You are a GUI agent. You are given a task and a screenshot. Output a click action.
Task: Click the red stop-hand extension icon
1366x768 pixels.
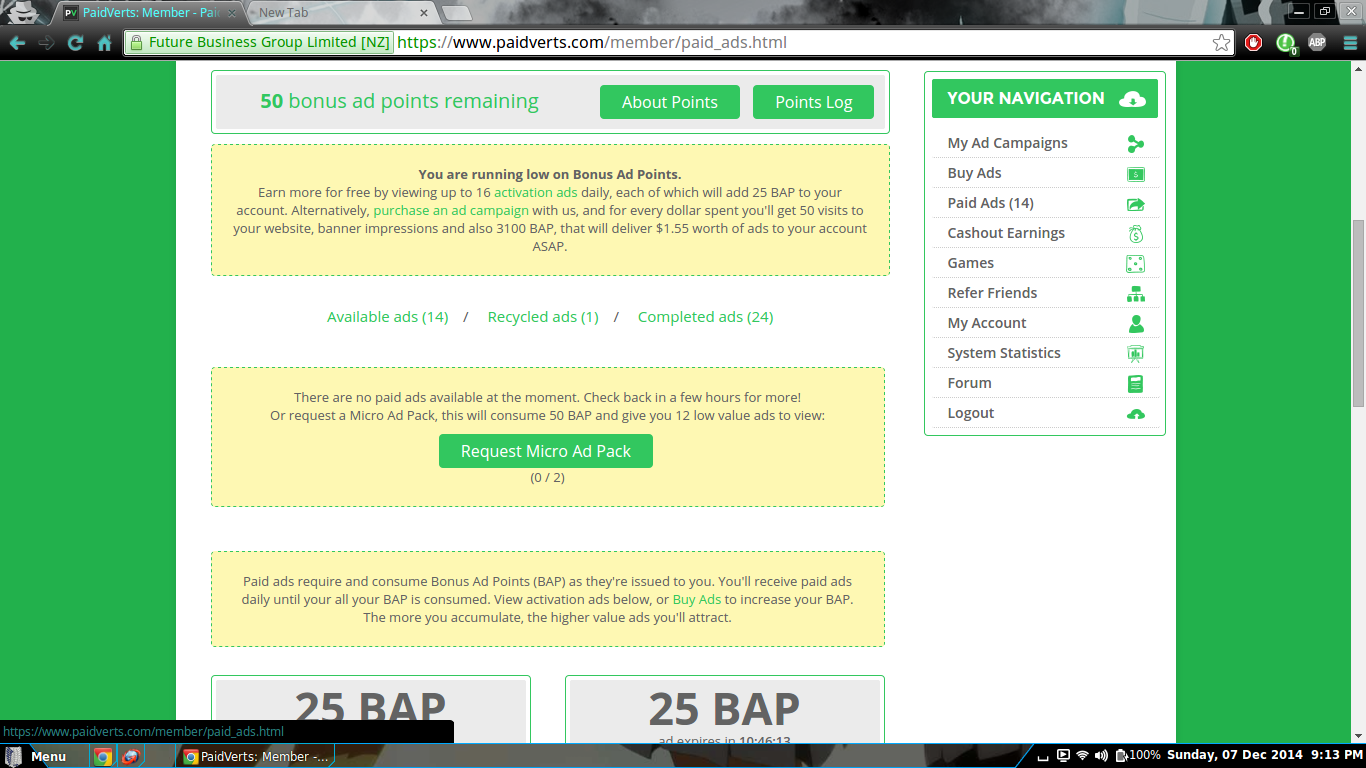coord(1254,43)
